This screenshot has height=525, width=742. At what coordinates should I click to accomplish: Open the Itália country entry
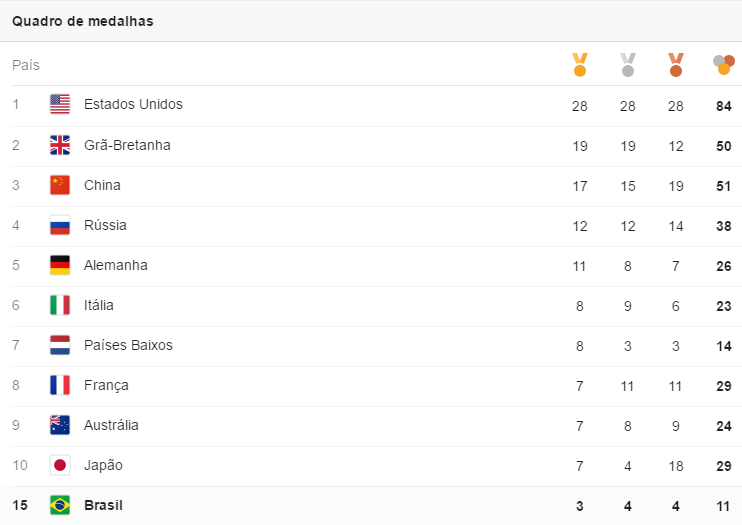(x=99, y=305)
